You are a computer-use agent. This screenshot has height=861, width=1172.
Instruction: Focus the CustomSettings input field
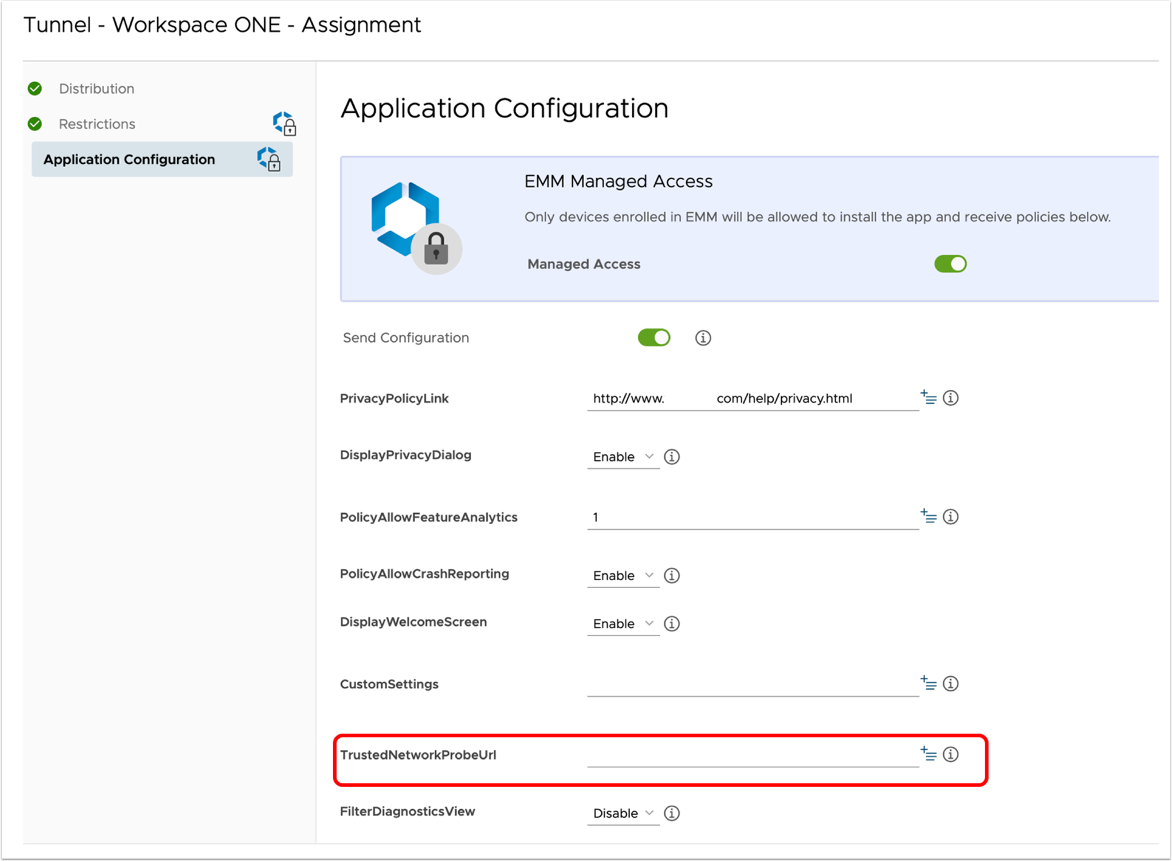[752, 684]
